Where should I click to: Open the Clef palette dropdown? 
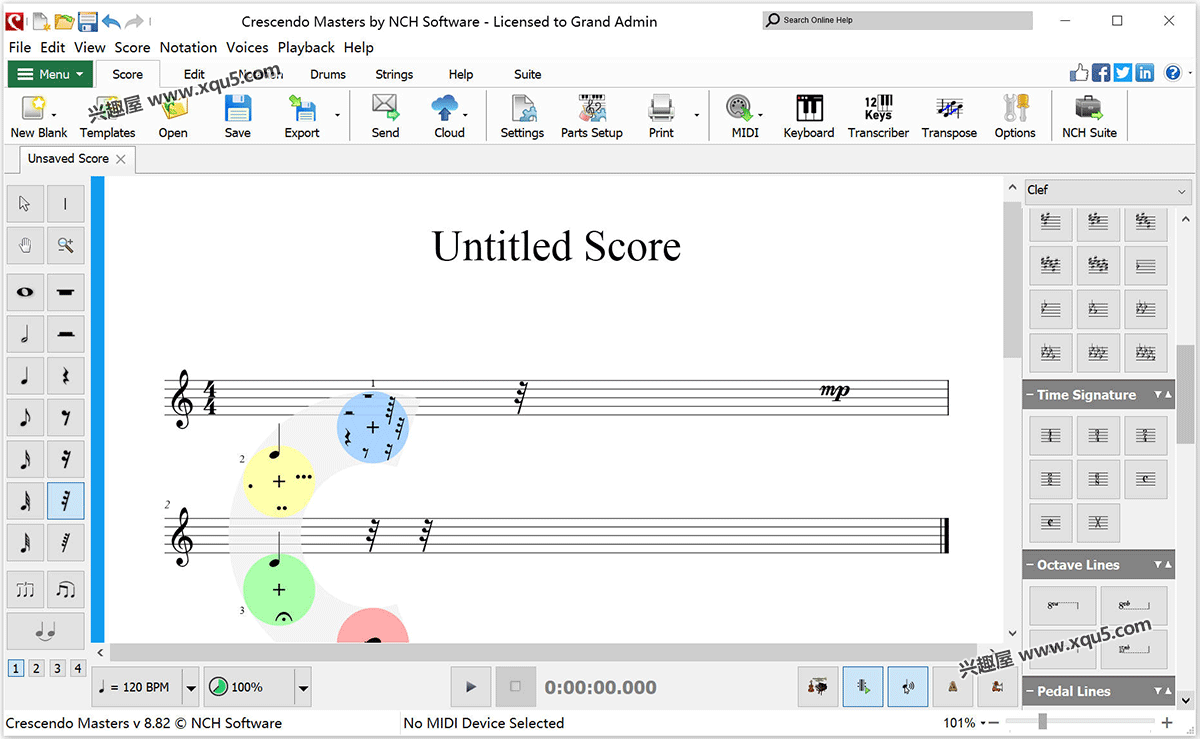pyautogui.click(x=1108, y=190)
